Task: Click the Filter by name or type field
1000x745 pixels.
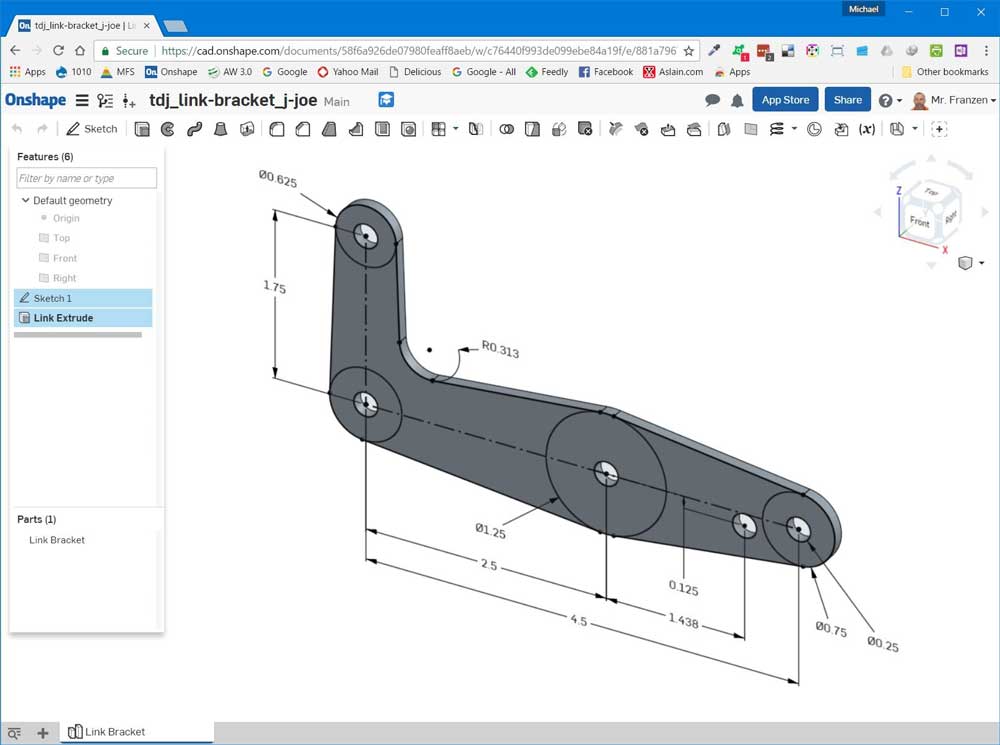Action: click(x=86, y=178)
